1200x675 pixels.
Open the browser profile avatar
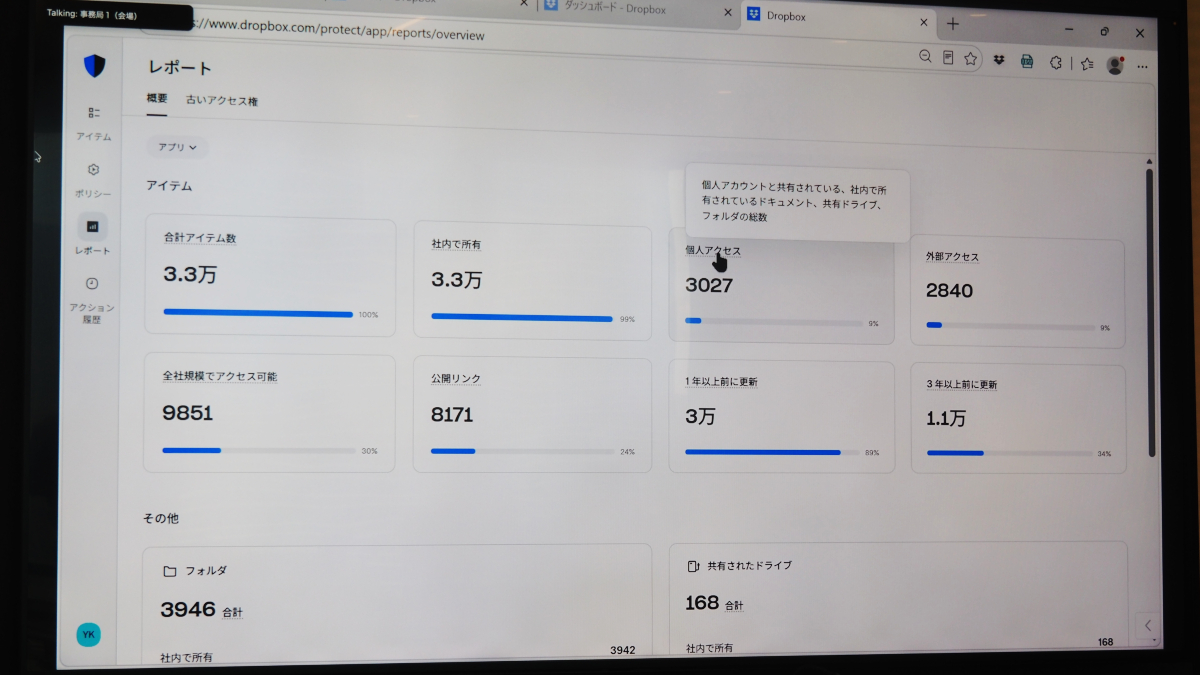[x=1115, y=65]
